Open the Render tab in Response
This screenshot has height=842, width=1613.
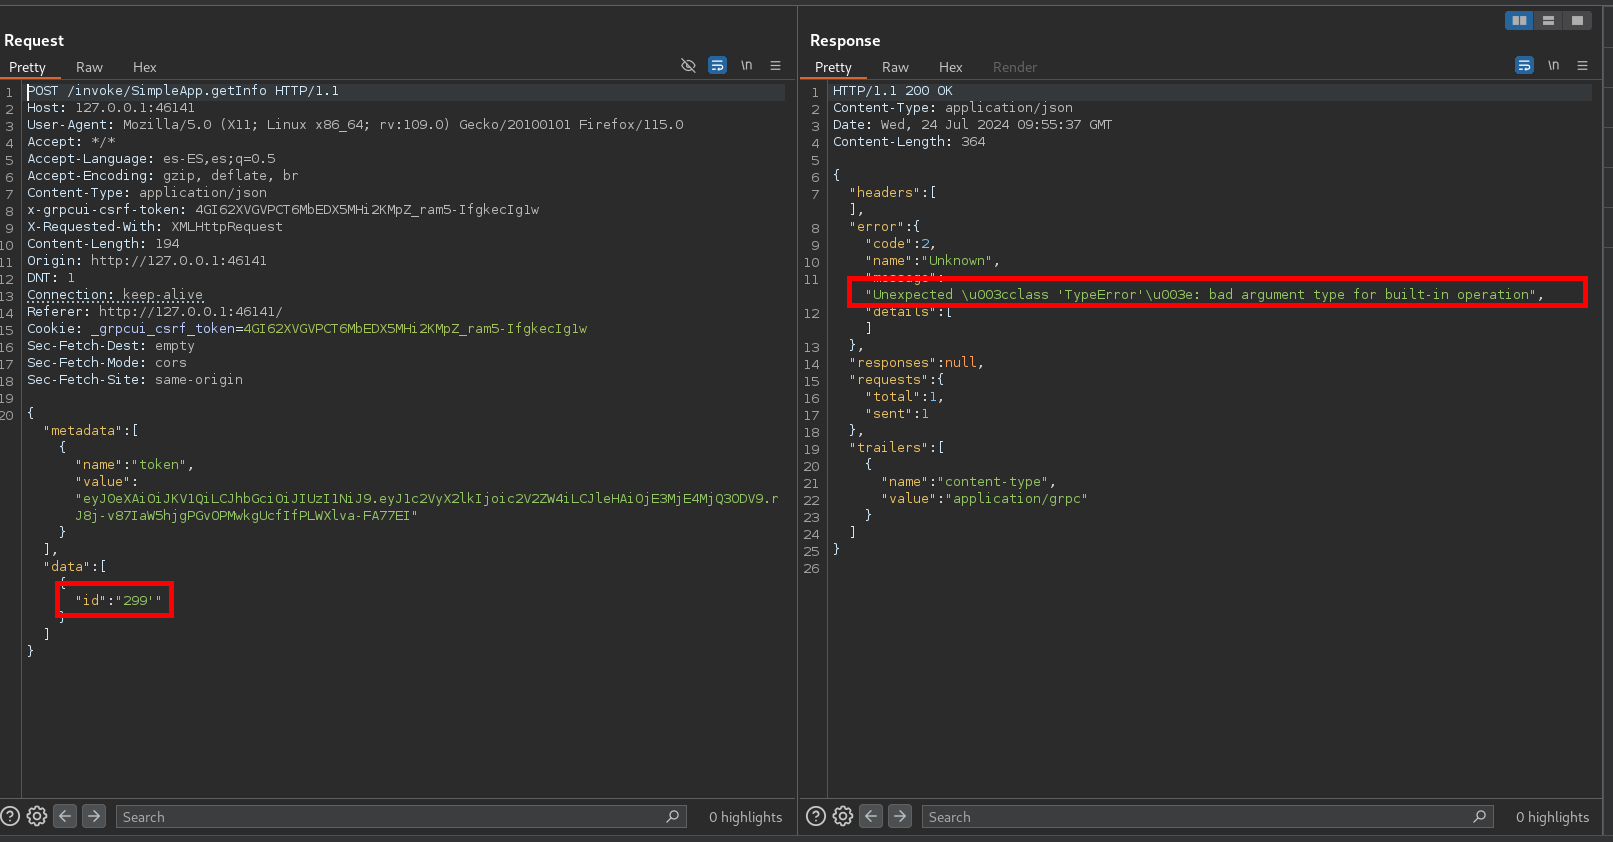coord(1014,67)
